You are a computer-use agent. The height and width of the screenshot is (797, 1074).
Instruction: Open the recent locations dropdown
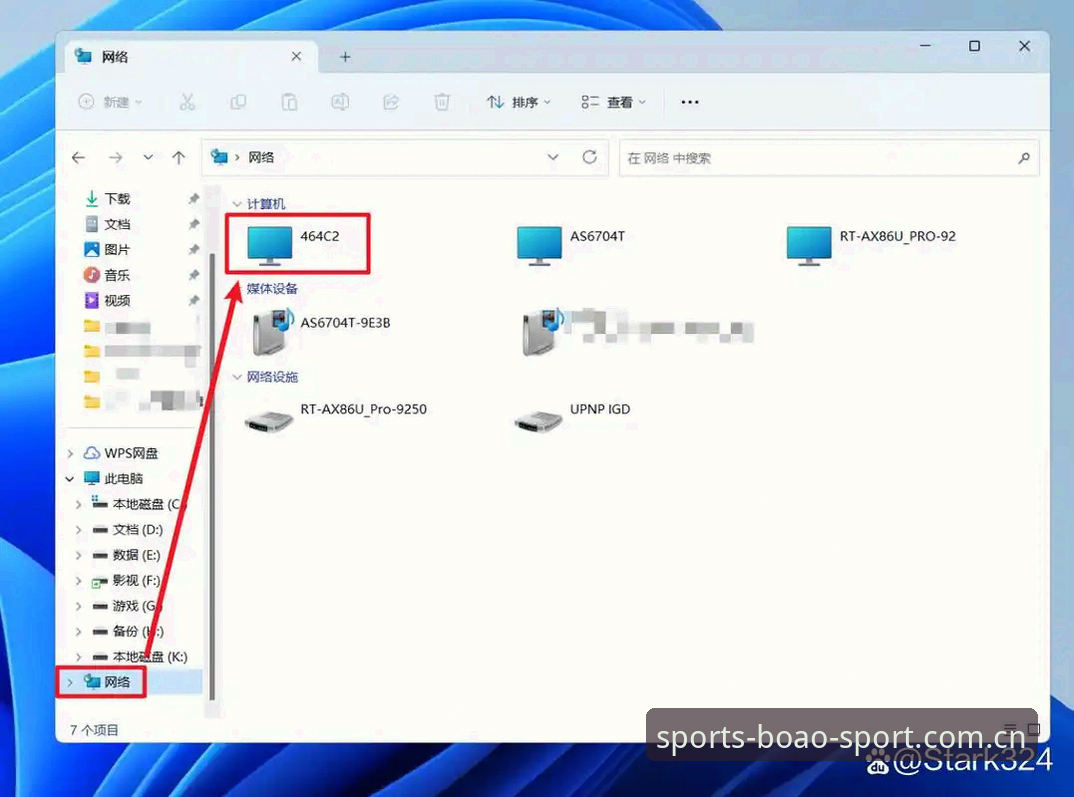(148, 157)
